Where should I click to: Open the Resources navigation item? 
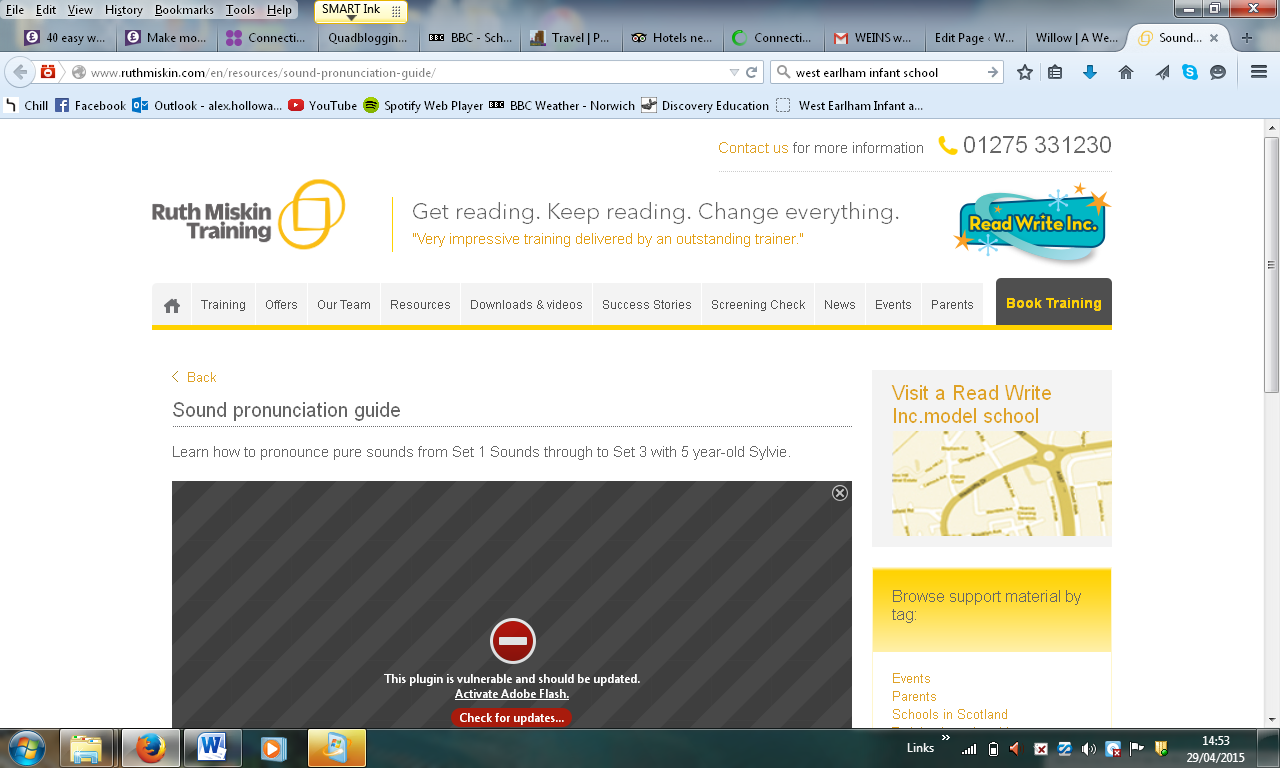coord(420,305)
